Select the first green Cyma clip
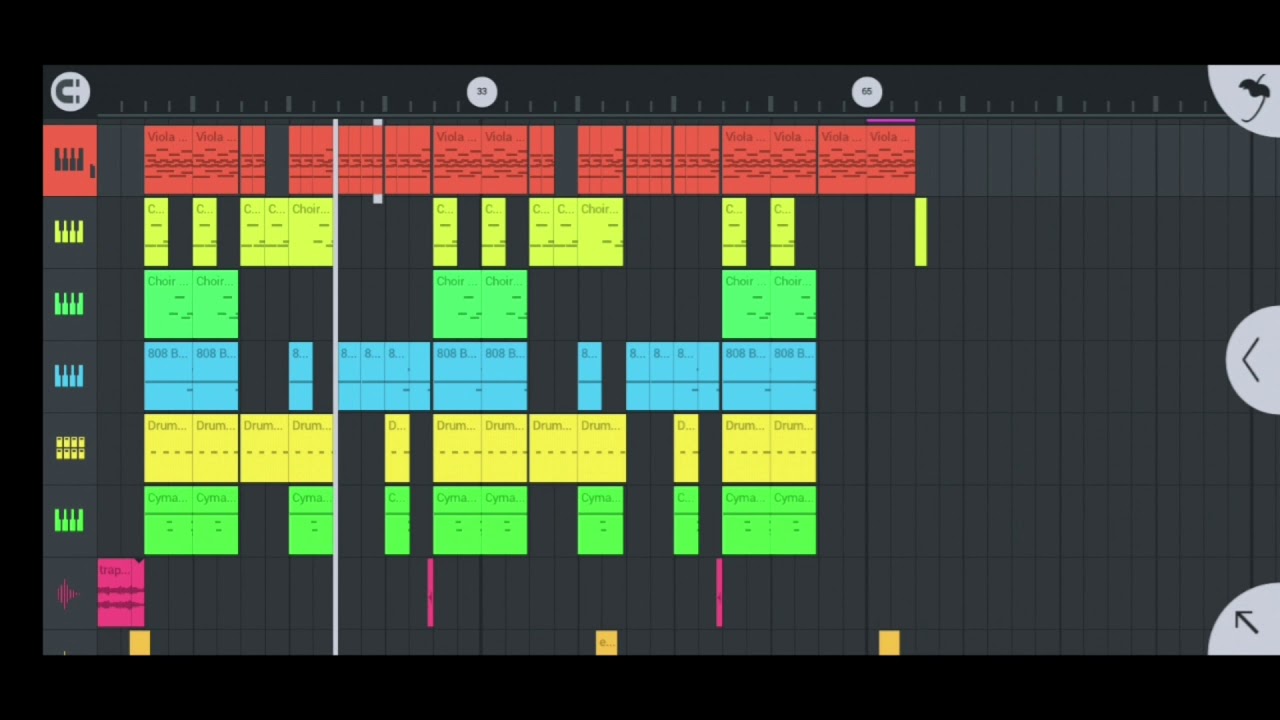This screenshot has width=1280, height=720. point(168,520)
